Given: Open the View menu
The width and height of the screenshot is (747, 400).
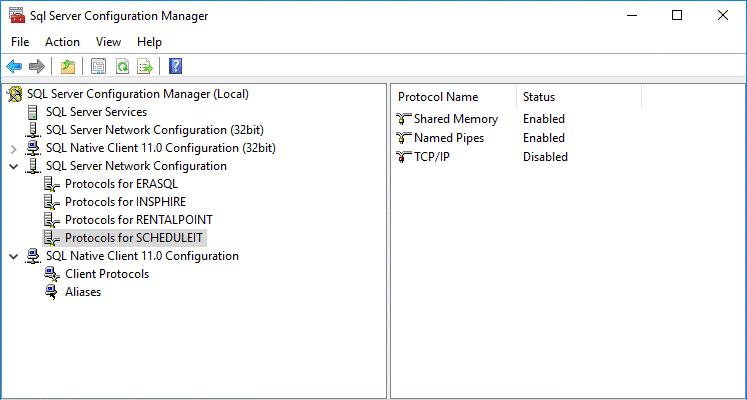Looking at the screenshot, I should (x=108, y=42).
